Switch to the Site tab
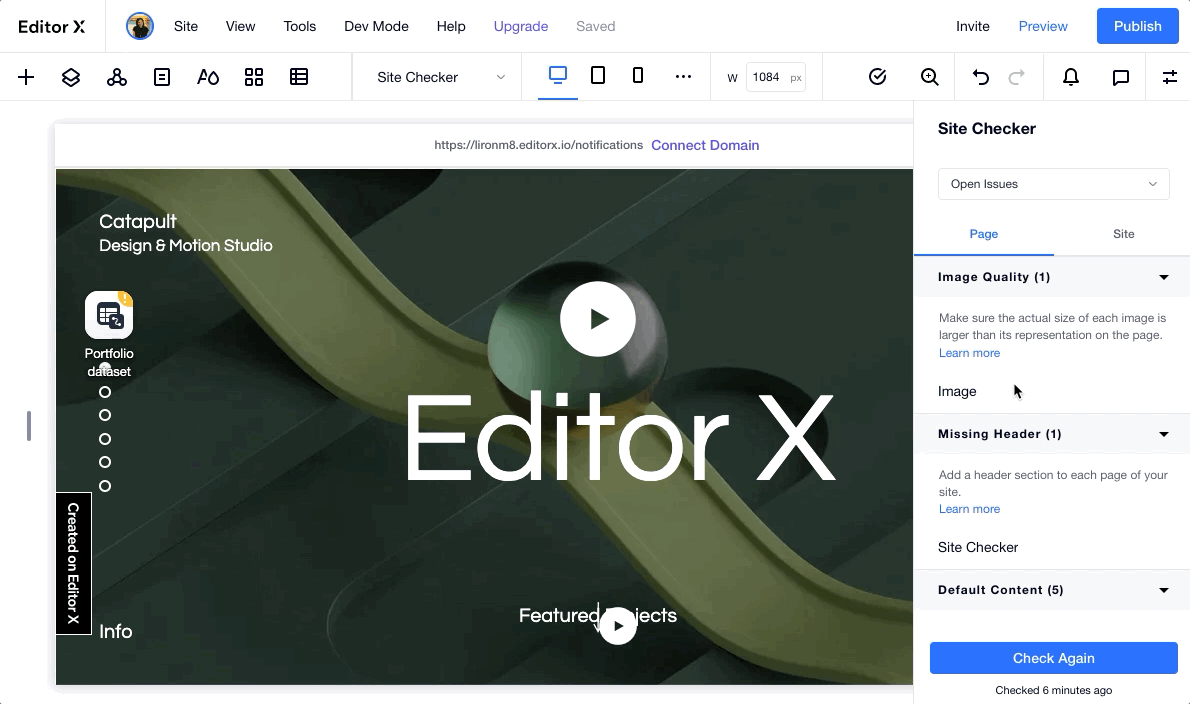Screen dimensions: 1190x704 pyautogui.click(x=1123, y=234)
